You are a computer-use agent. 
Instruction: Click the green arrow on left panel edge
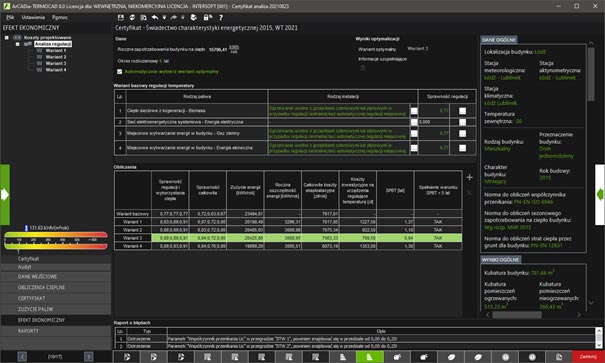point(5,195)
